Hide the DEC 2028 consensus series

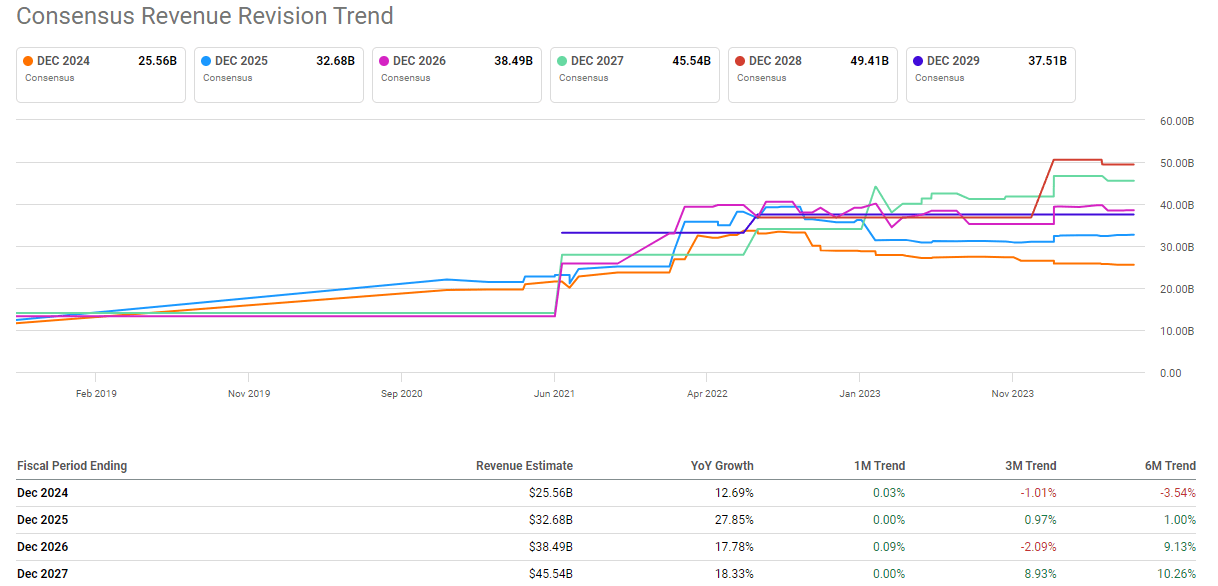(812, 73)
